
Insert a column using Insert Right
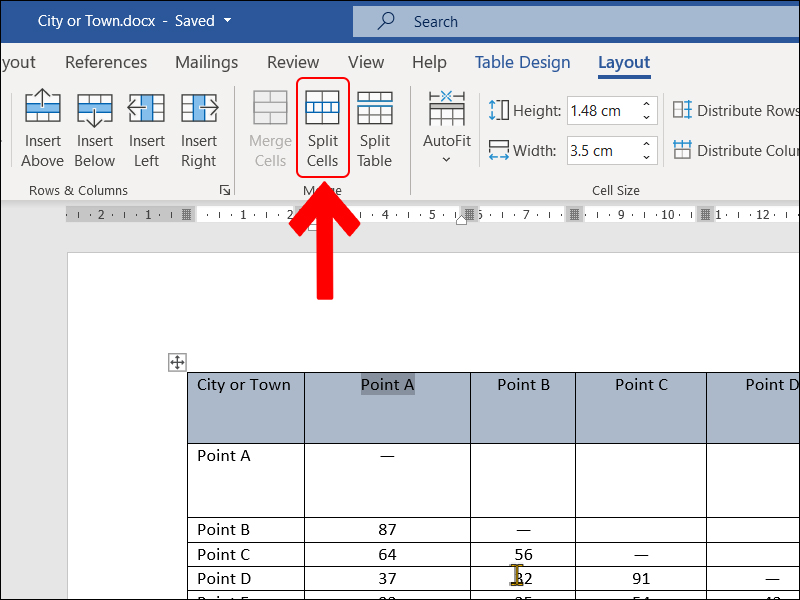(199, 108)
